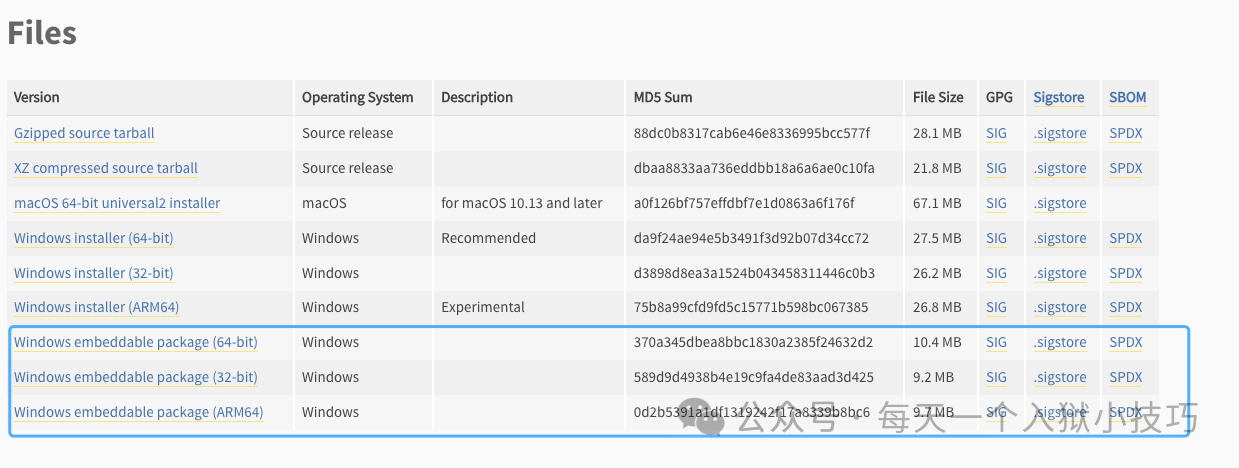
Task: Click macOS 64-bit universal2 installer link
Action: tap(117, 203)
